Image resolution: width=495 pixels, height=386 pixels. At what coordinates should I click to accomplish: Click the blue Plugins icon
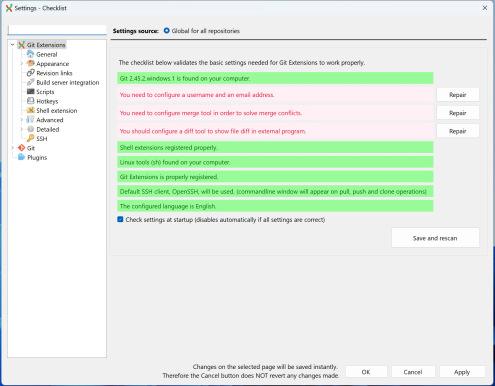point(22,157)
